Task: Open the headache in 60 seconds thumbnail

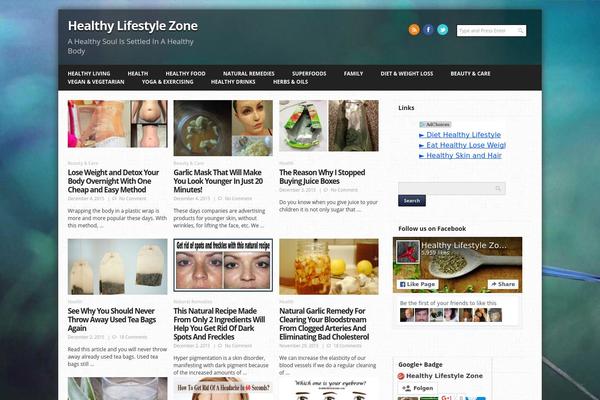Action: pos(223,389)
